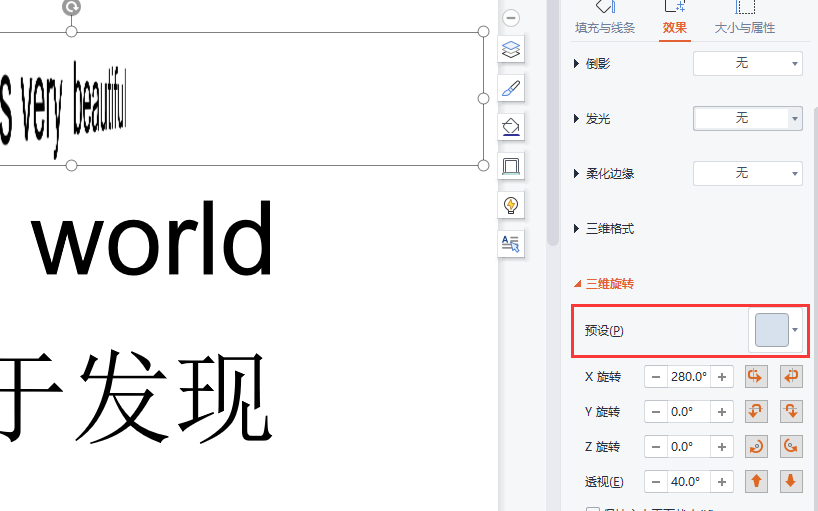The width and height of the screenshot is (818, 511).
Task: Click the Z 旋转 field showing 0.0°
Action: (689, 446)
